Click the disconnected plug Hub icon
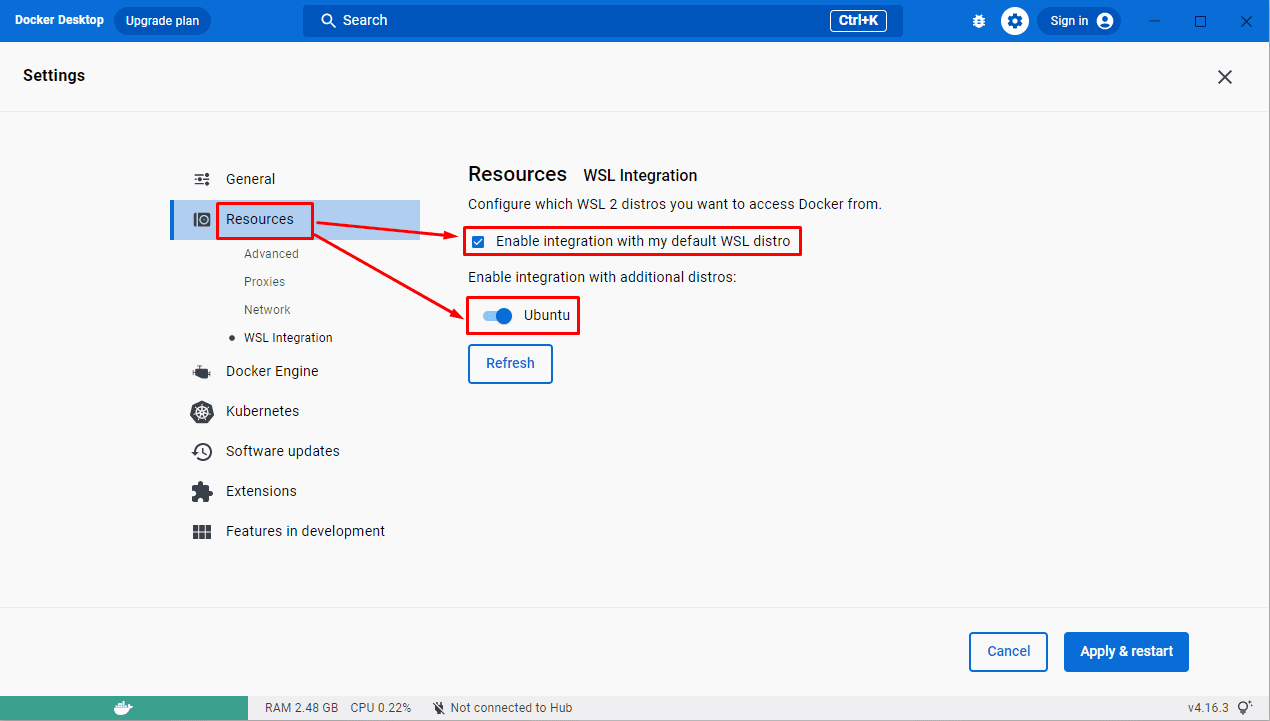This screenshot has height=721, width=1270. 439,708
